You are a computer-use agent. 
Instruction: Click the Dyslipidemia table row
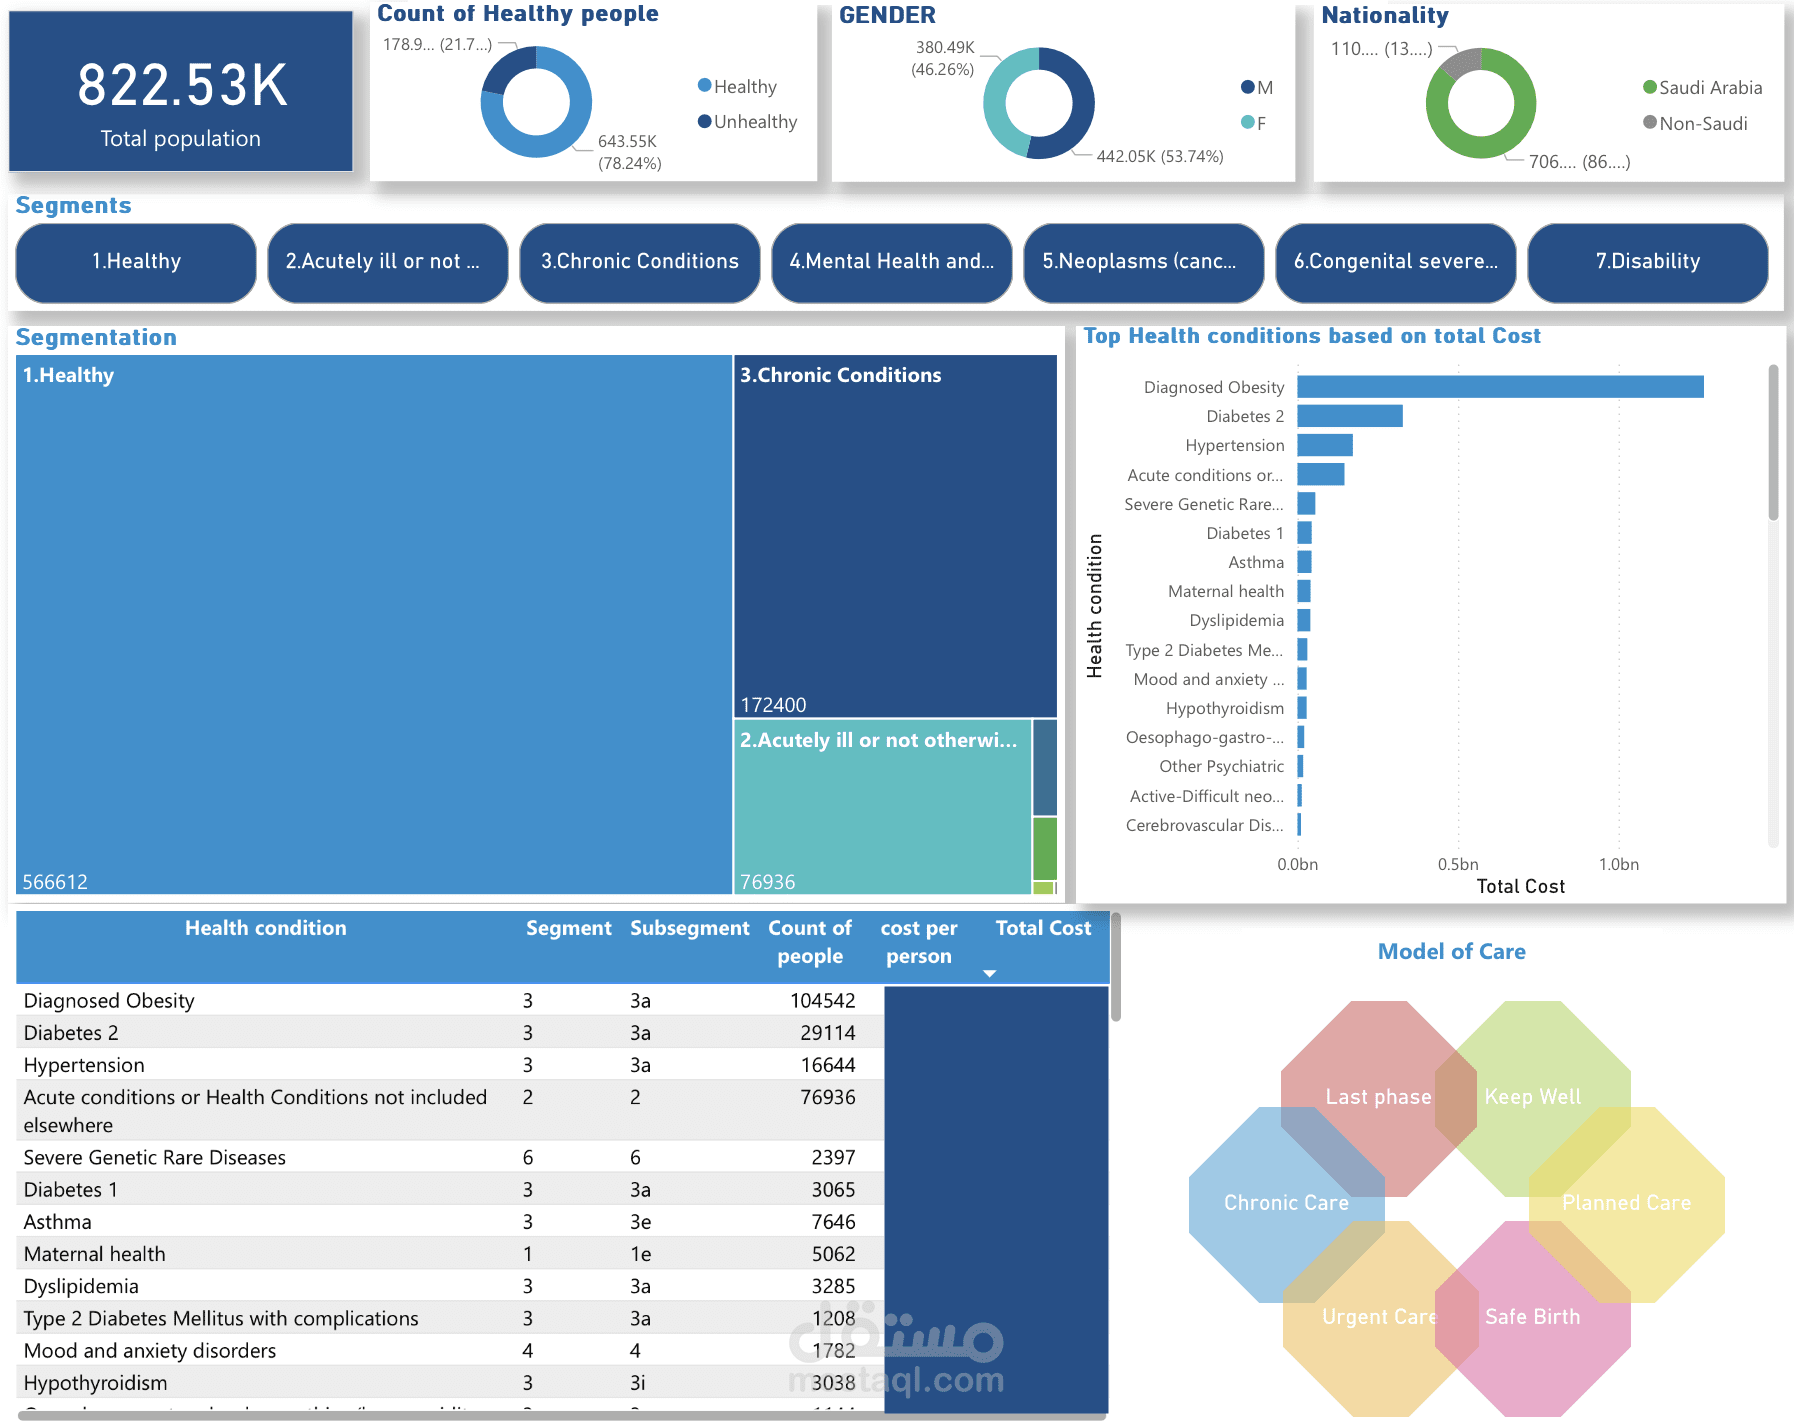tap(450, 1286)
